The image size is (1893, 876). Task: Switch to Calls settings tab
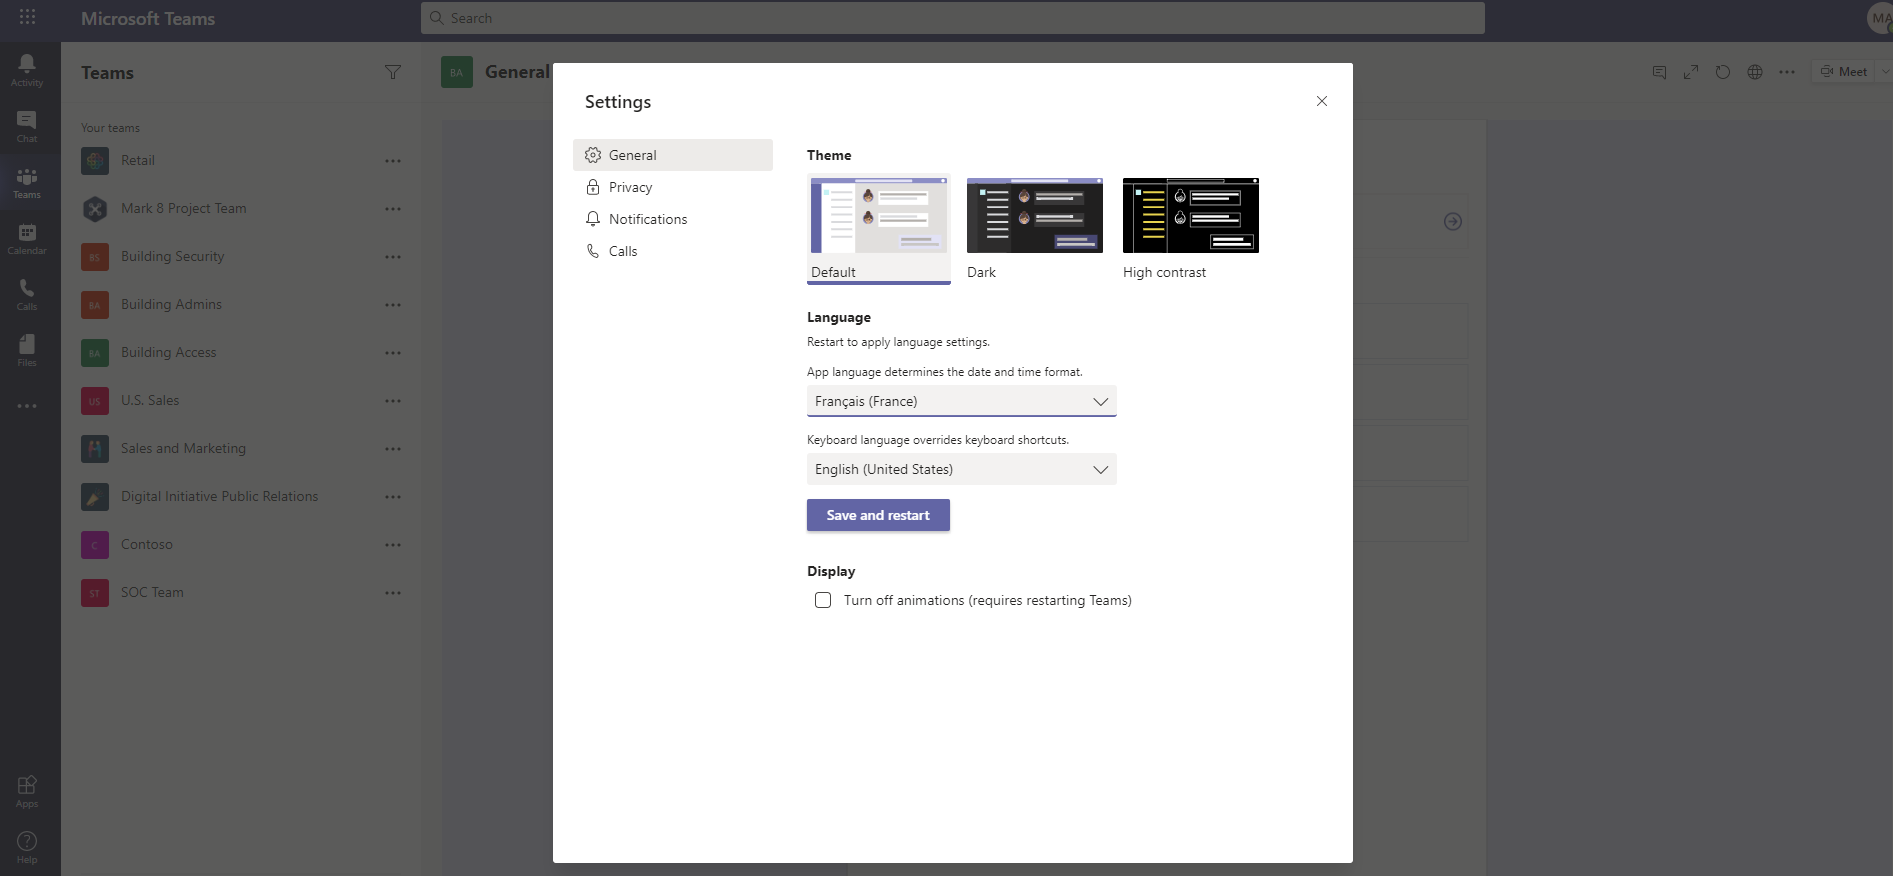[673, 251]
